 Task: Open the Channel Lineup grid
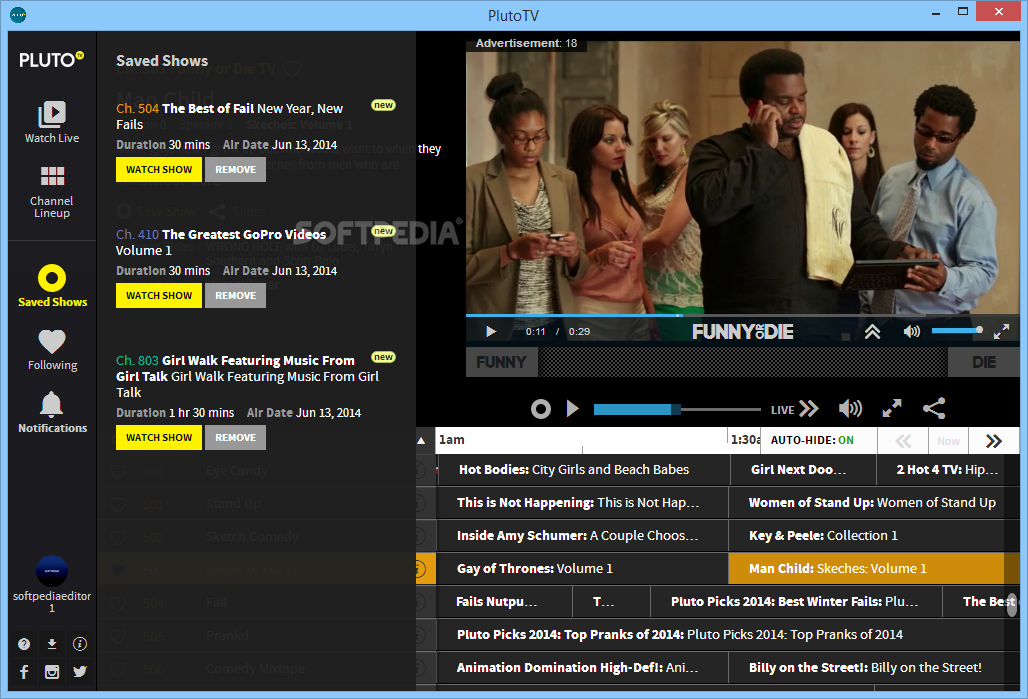coord(52,191)
